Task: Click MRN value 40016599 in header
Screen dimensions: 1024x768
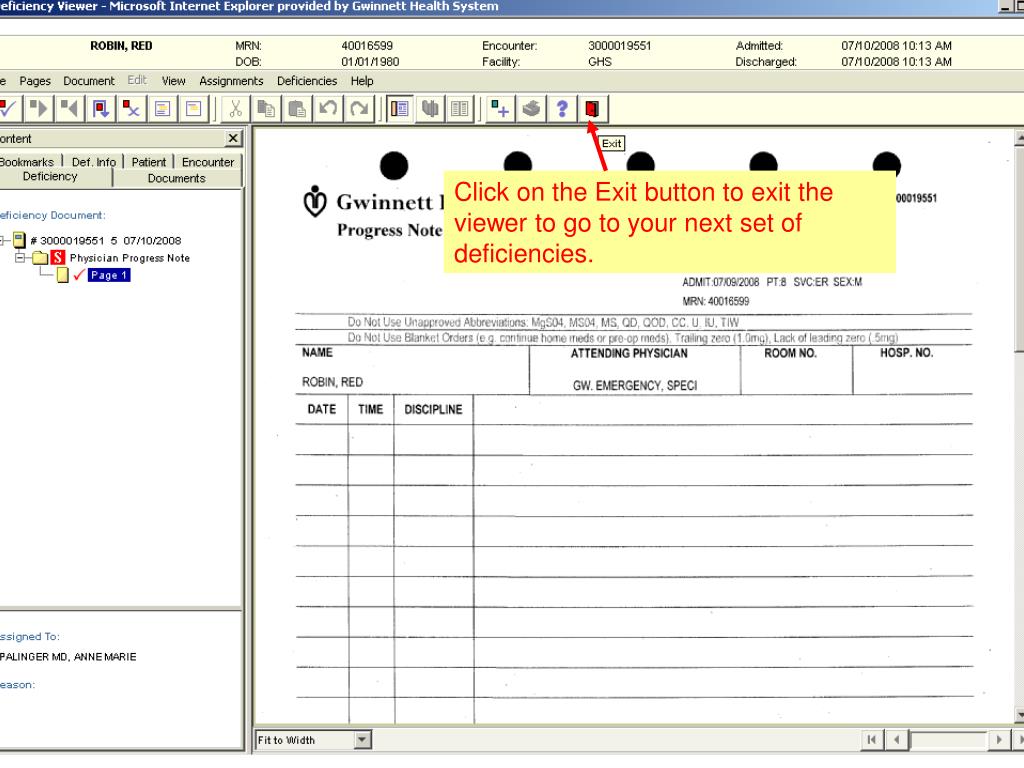Action: pyautogui.click(x=367, y=46)
